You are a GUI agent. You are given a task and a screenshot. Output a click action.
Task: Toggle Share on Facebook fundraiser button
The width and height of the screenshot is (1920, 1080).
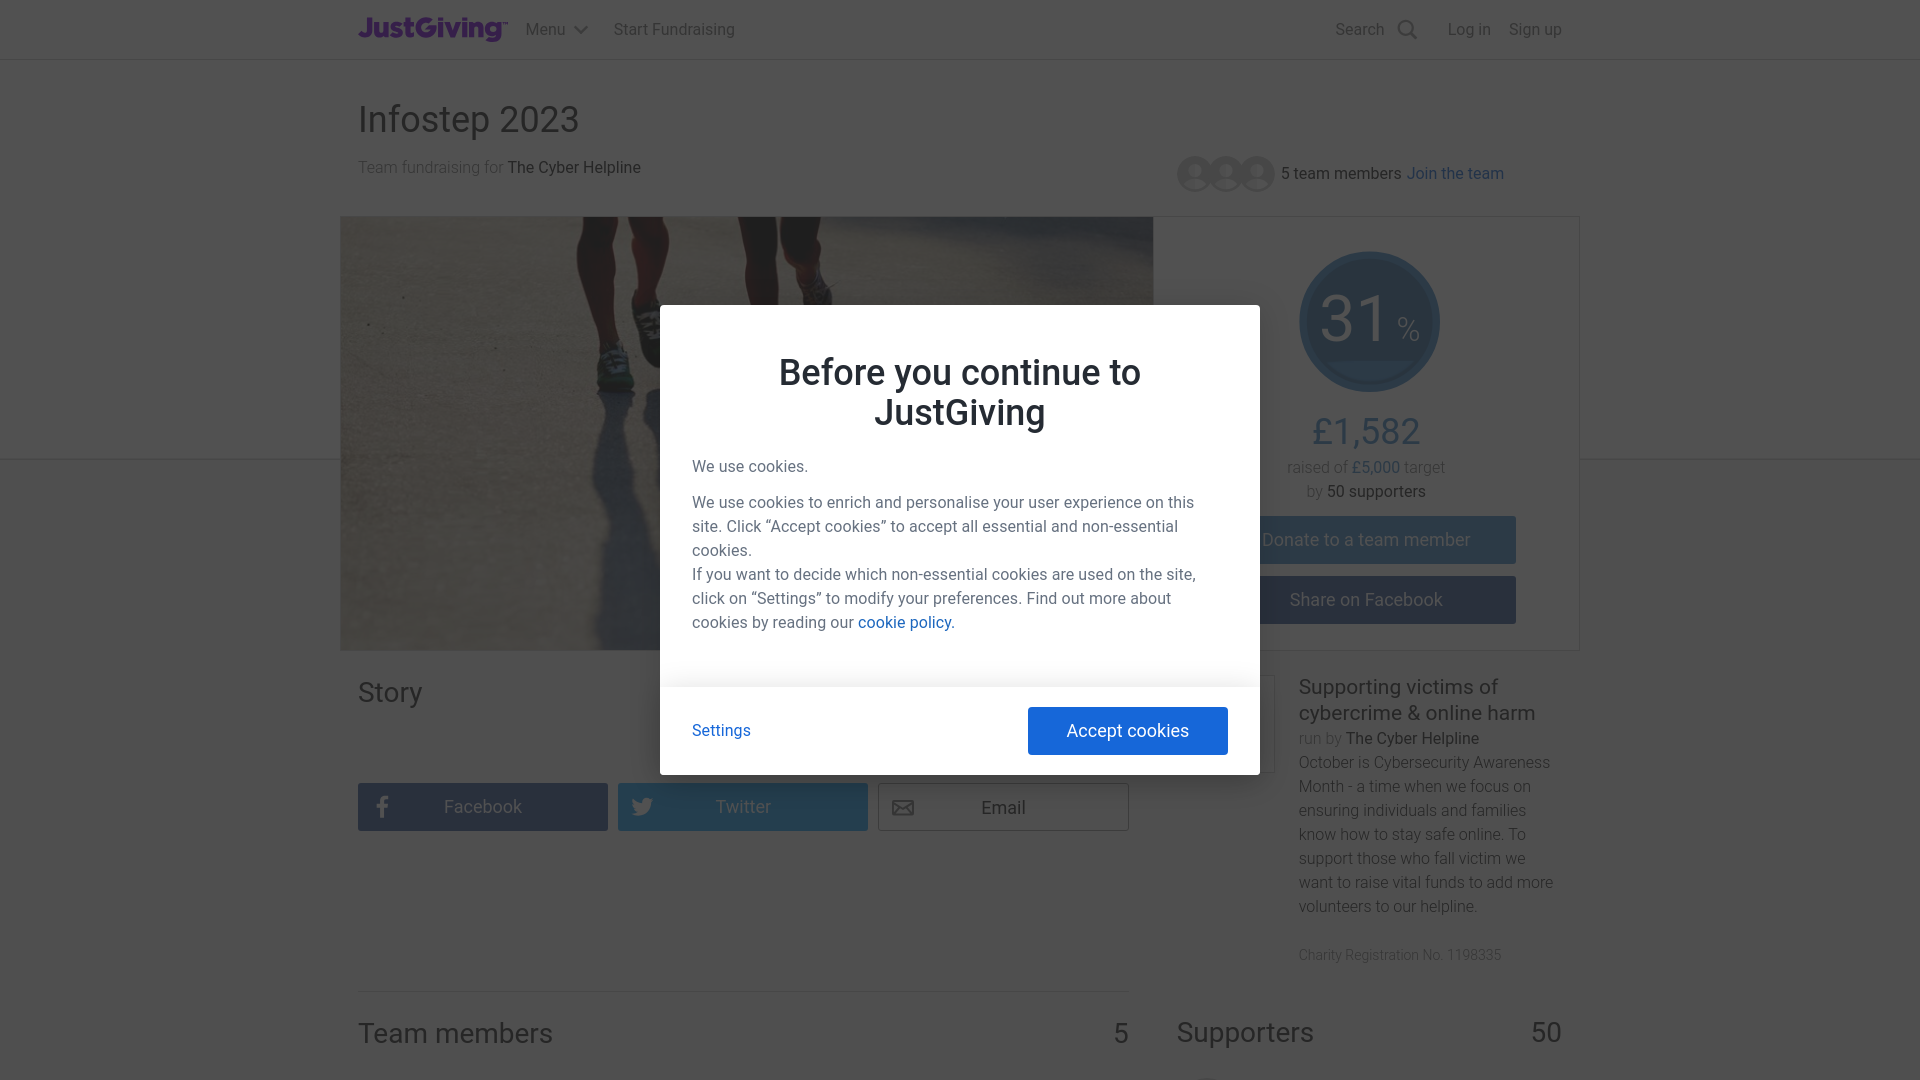[x=1365, y=600]
